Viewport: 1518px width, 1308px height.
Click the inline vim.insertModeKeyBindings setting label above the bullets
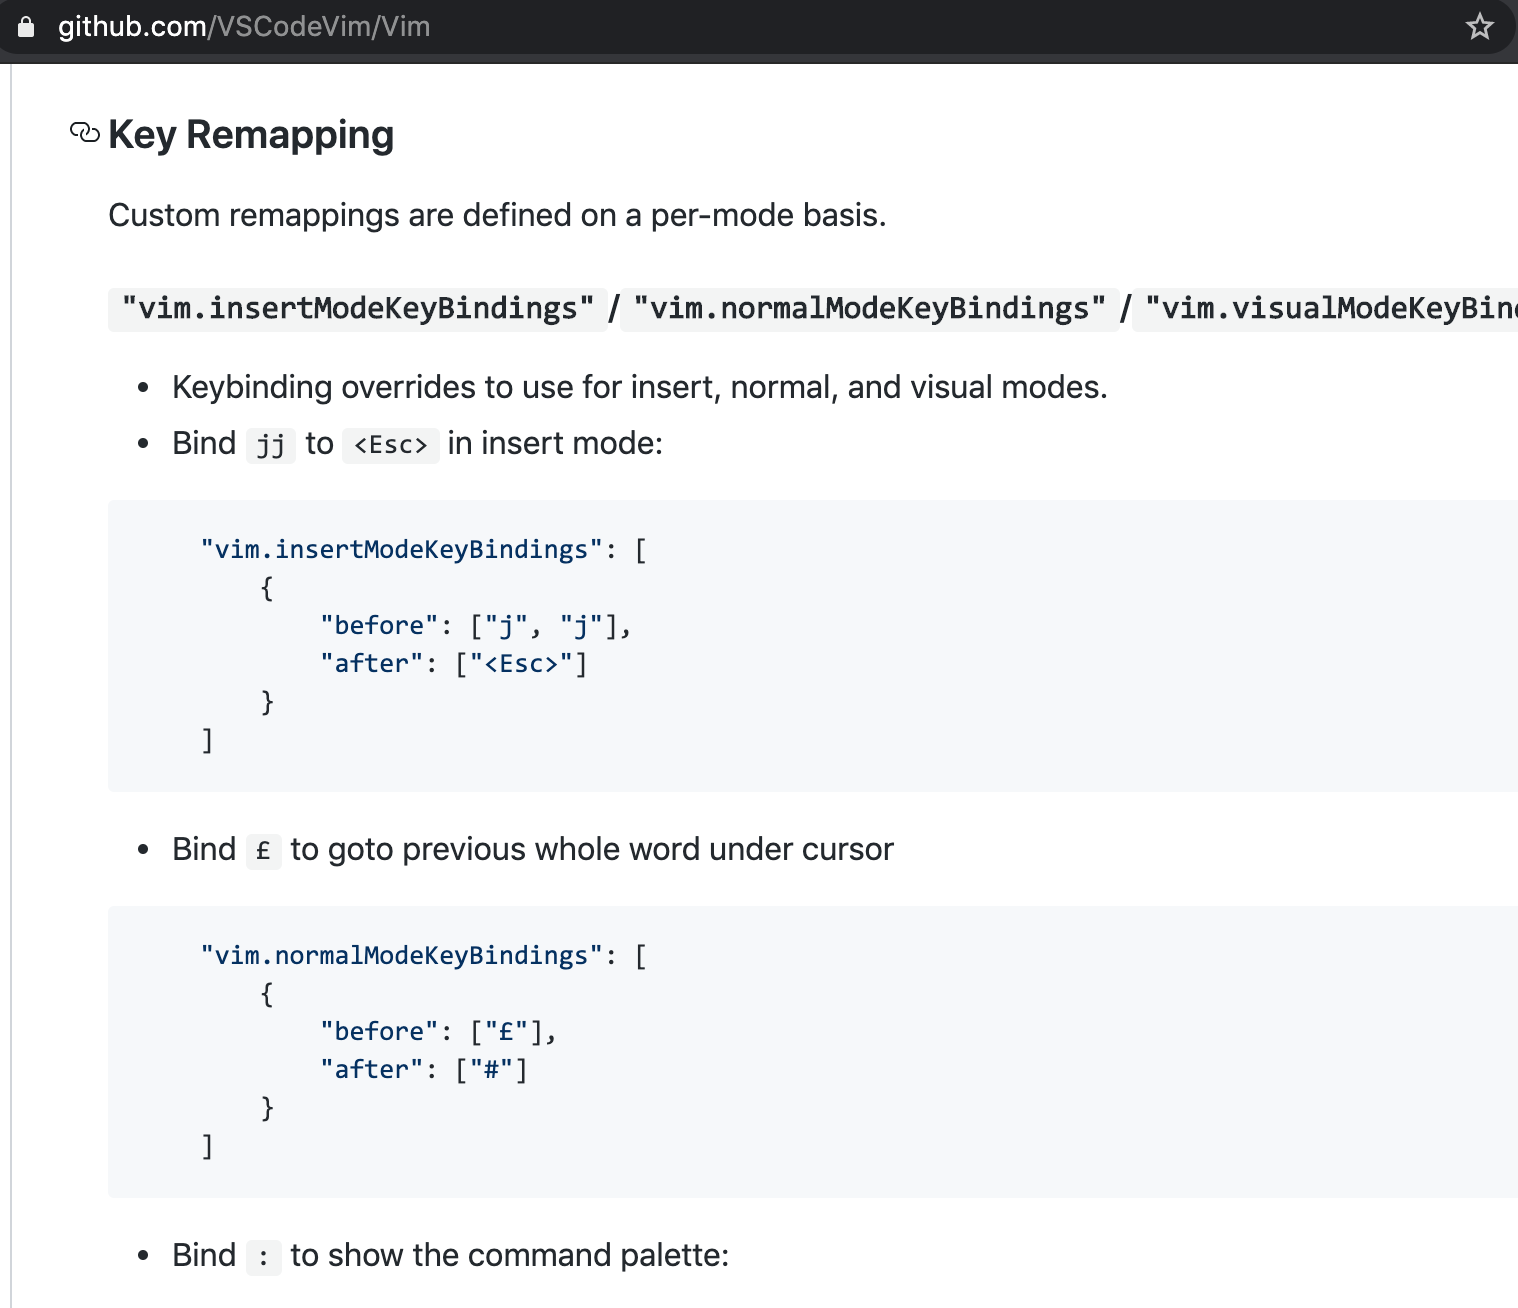[x=358, y=308]
